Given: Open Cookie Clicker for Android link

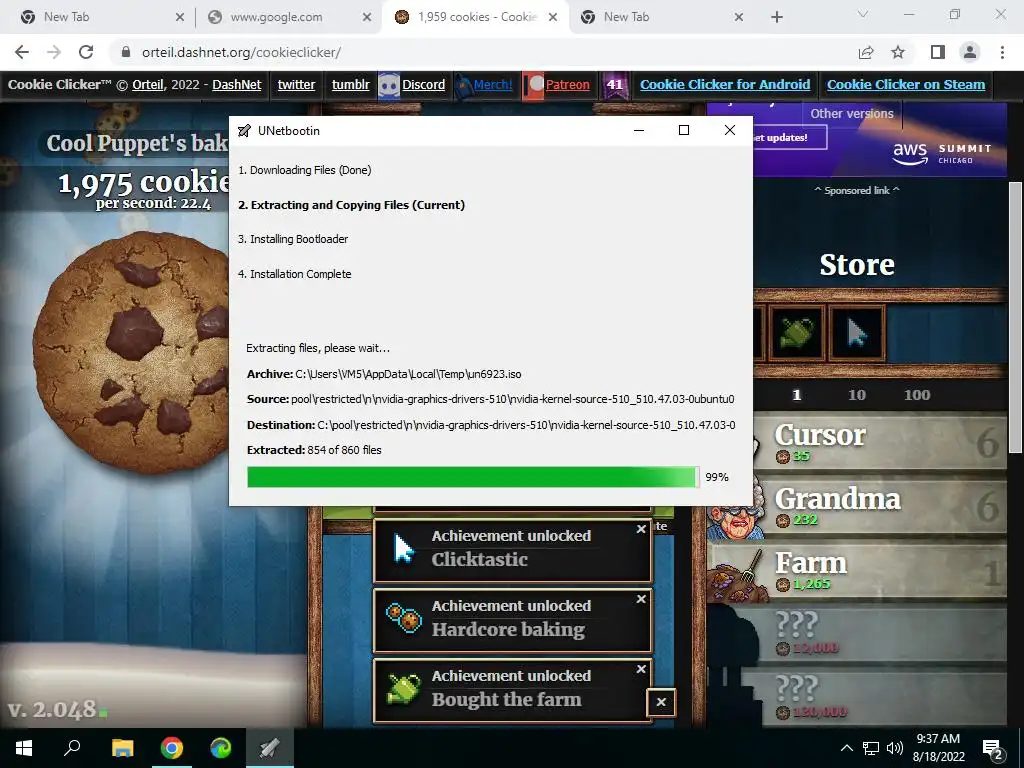Looking at the screenshot, I should click(x=725, y=84).
